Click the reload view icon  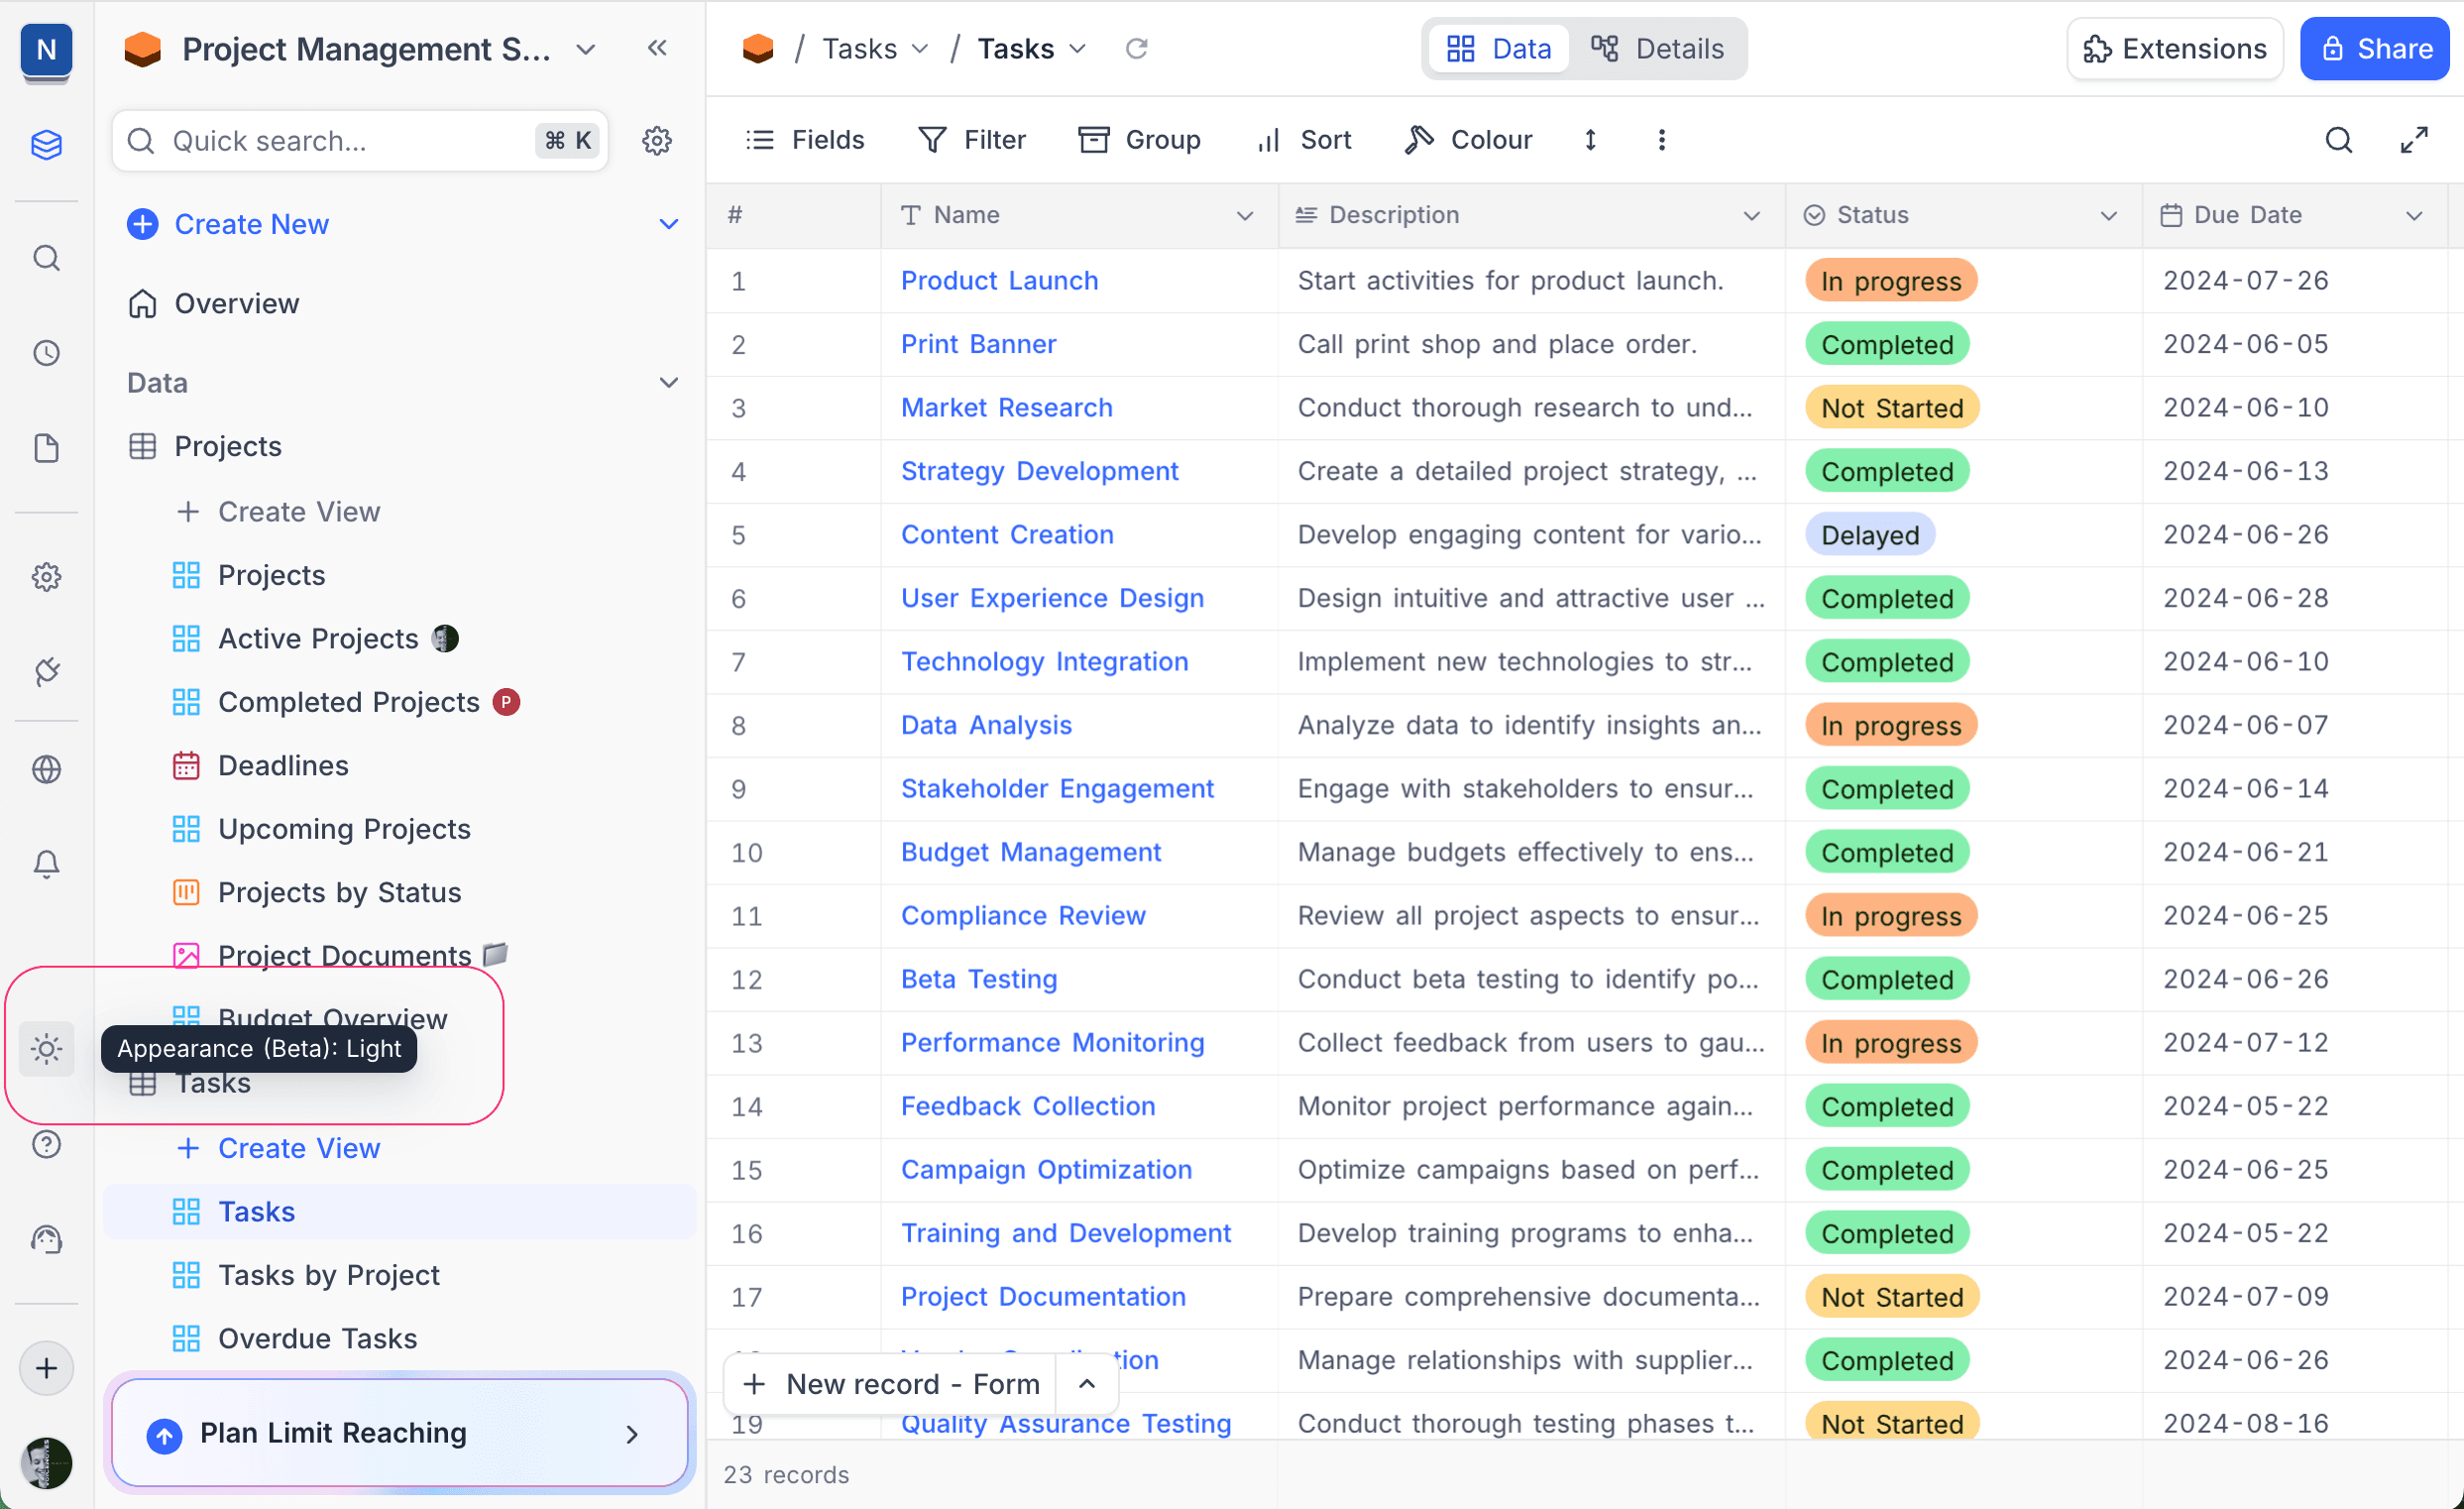1136,48
